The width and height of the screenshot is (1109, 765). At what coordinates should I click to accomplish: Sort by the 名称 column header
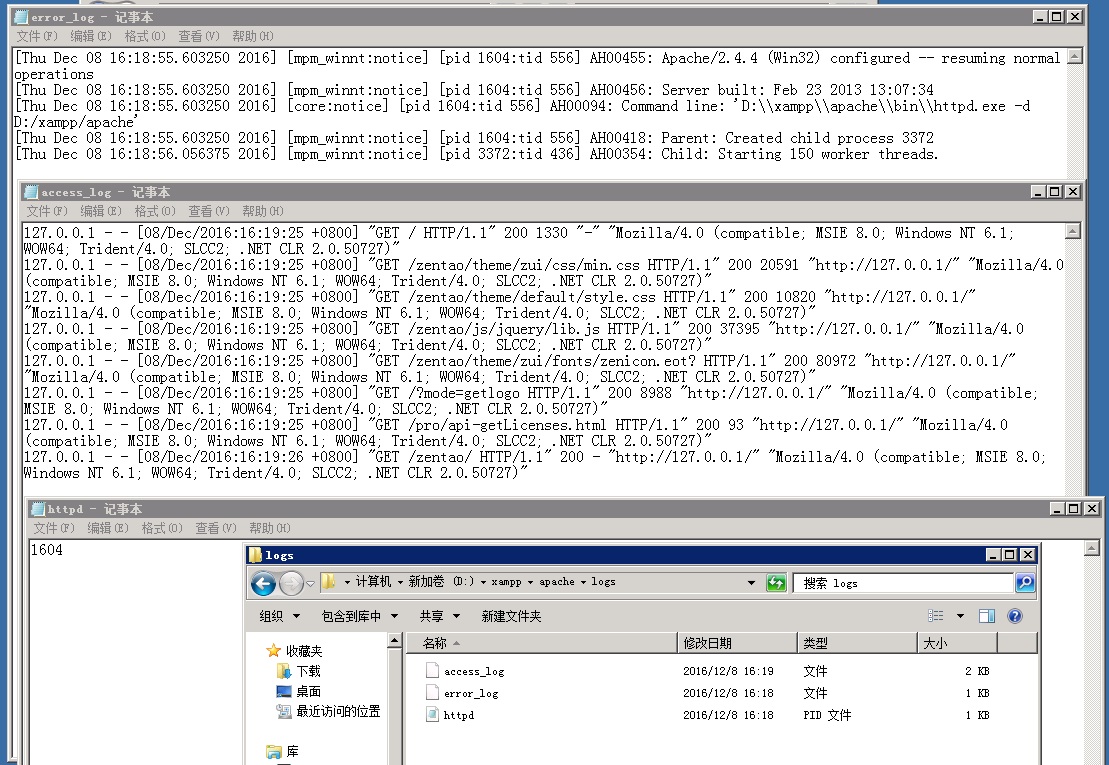[541, 643]
